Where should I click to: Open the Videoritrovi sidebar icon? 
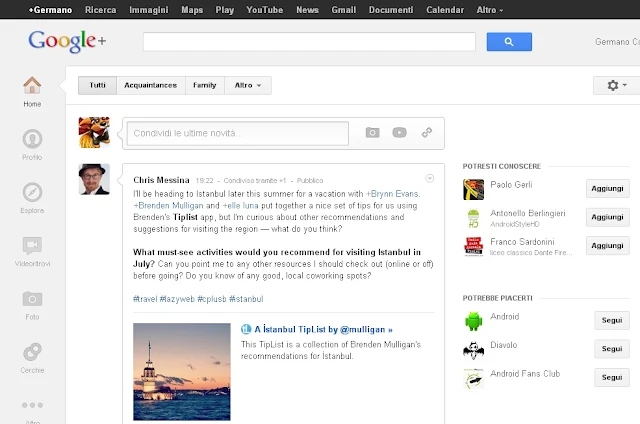click(x=32, y=245)
